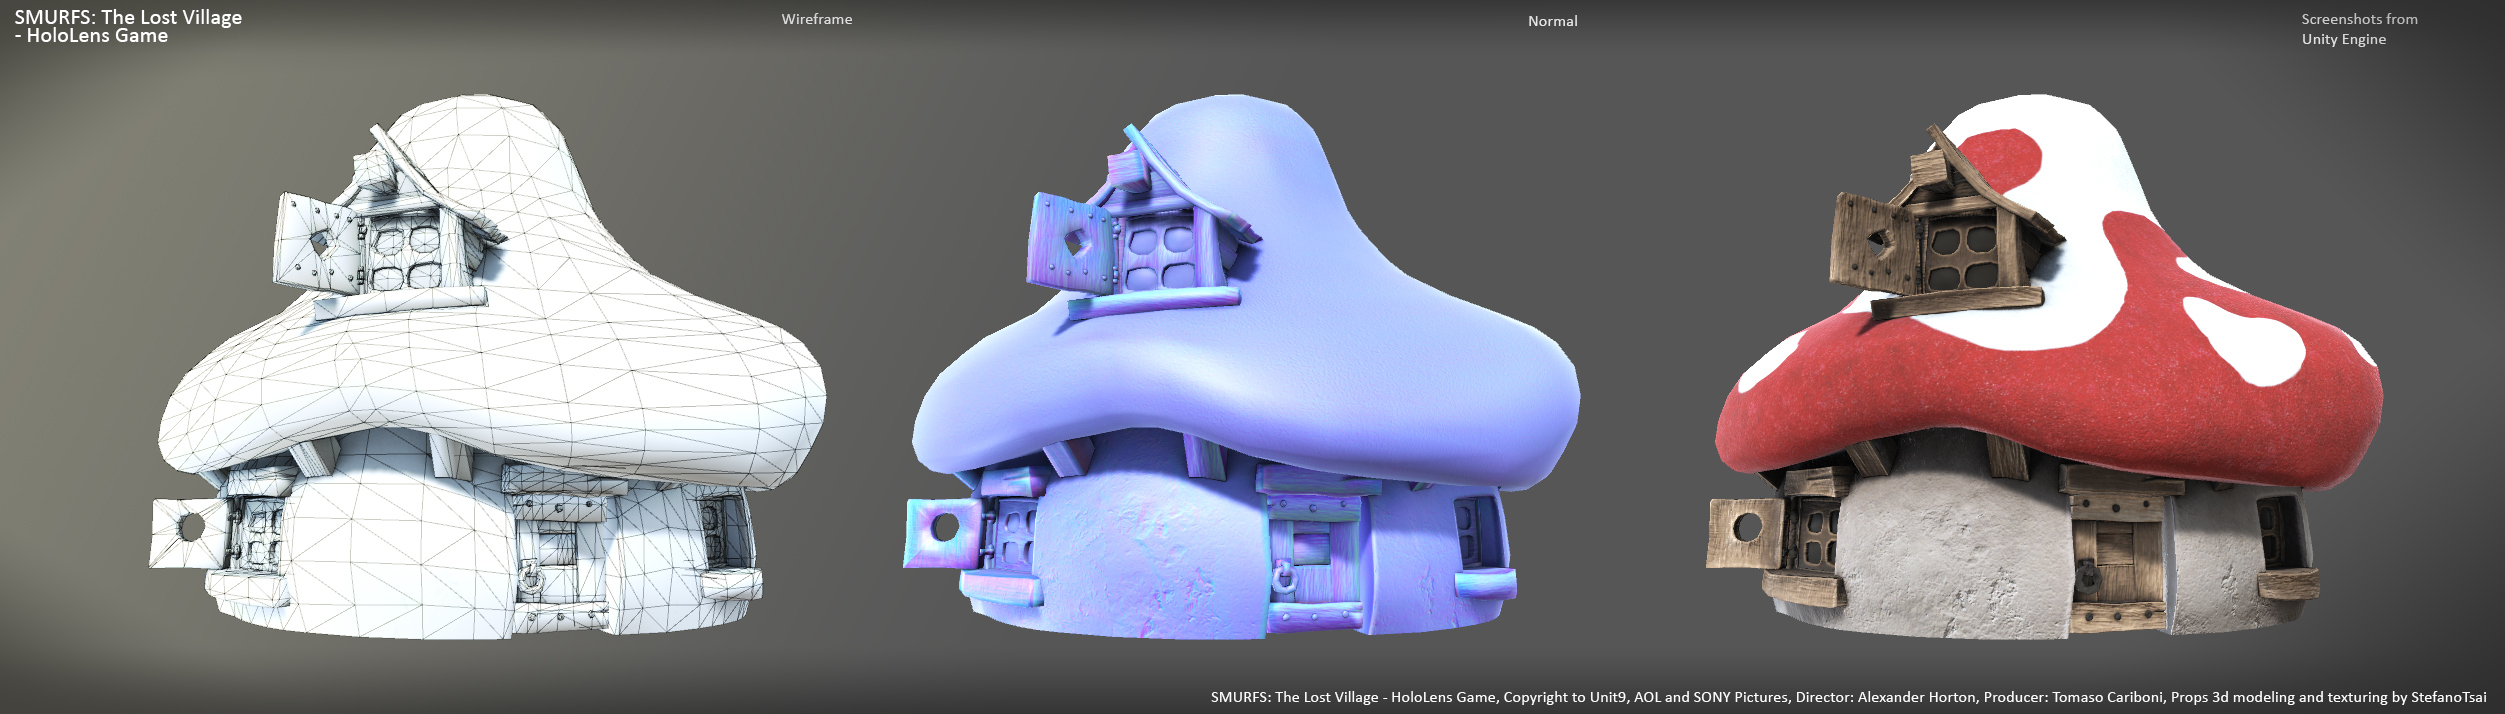Select the wireframe mushroom house render
This screenshot has width=2505, height=714.
click(488, 368)
